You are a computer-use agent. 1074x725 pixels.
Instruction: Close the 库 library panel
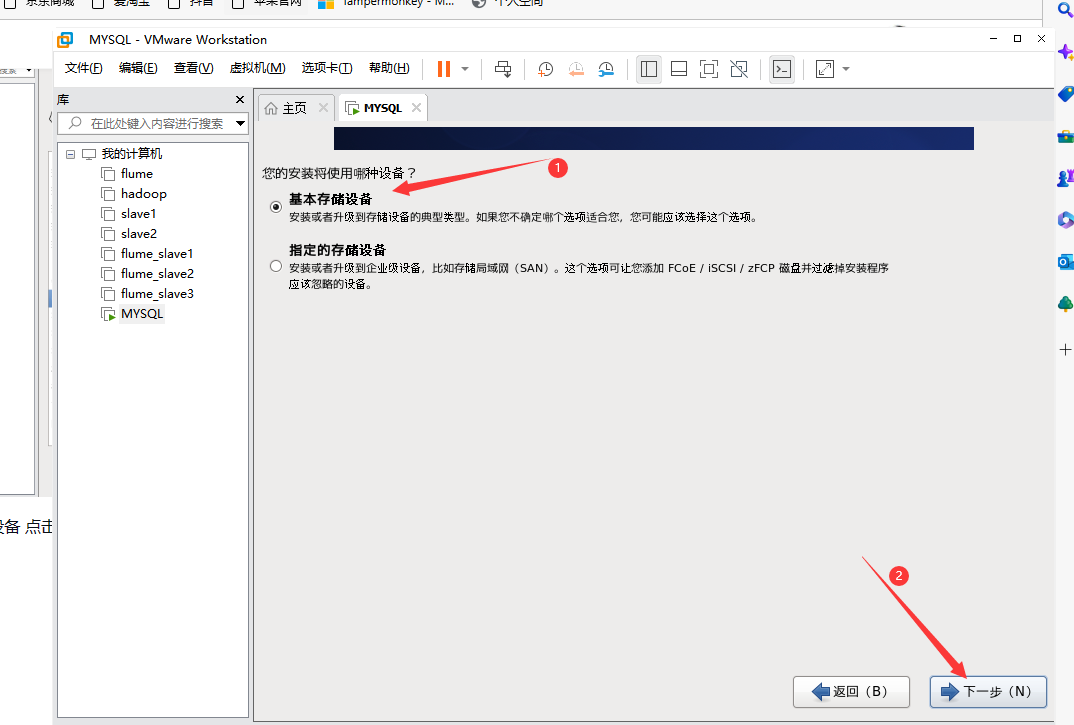click(x=240, y=99)
